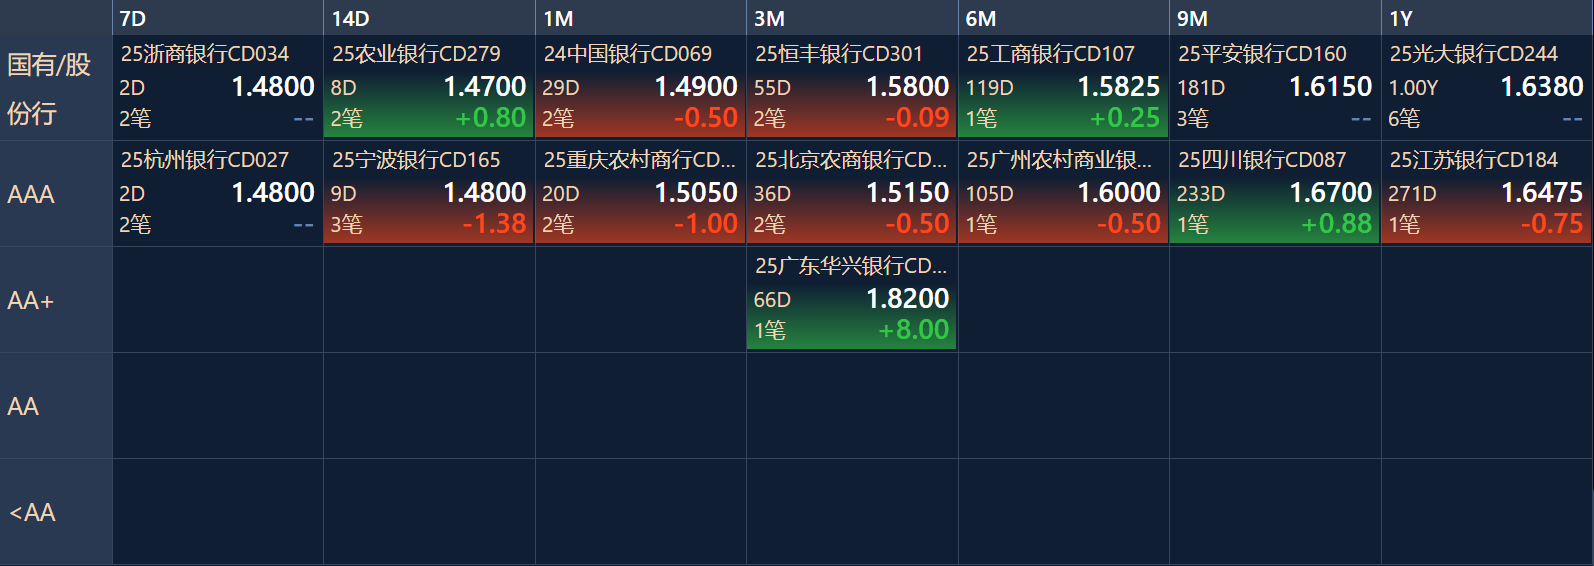The height and width of the screenshot is (566, 1594).
Task: Open the 25浙商银行CD034 quote cell
Action: [x=217, y=87]
